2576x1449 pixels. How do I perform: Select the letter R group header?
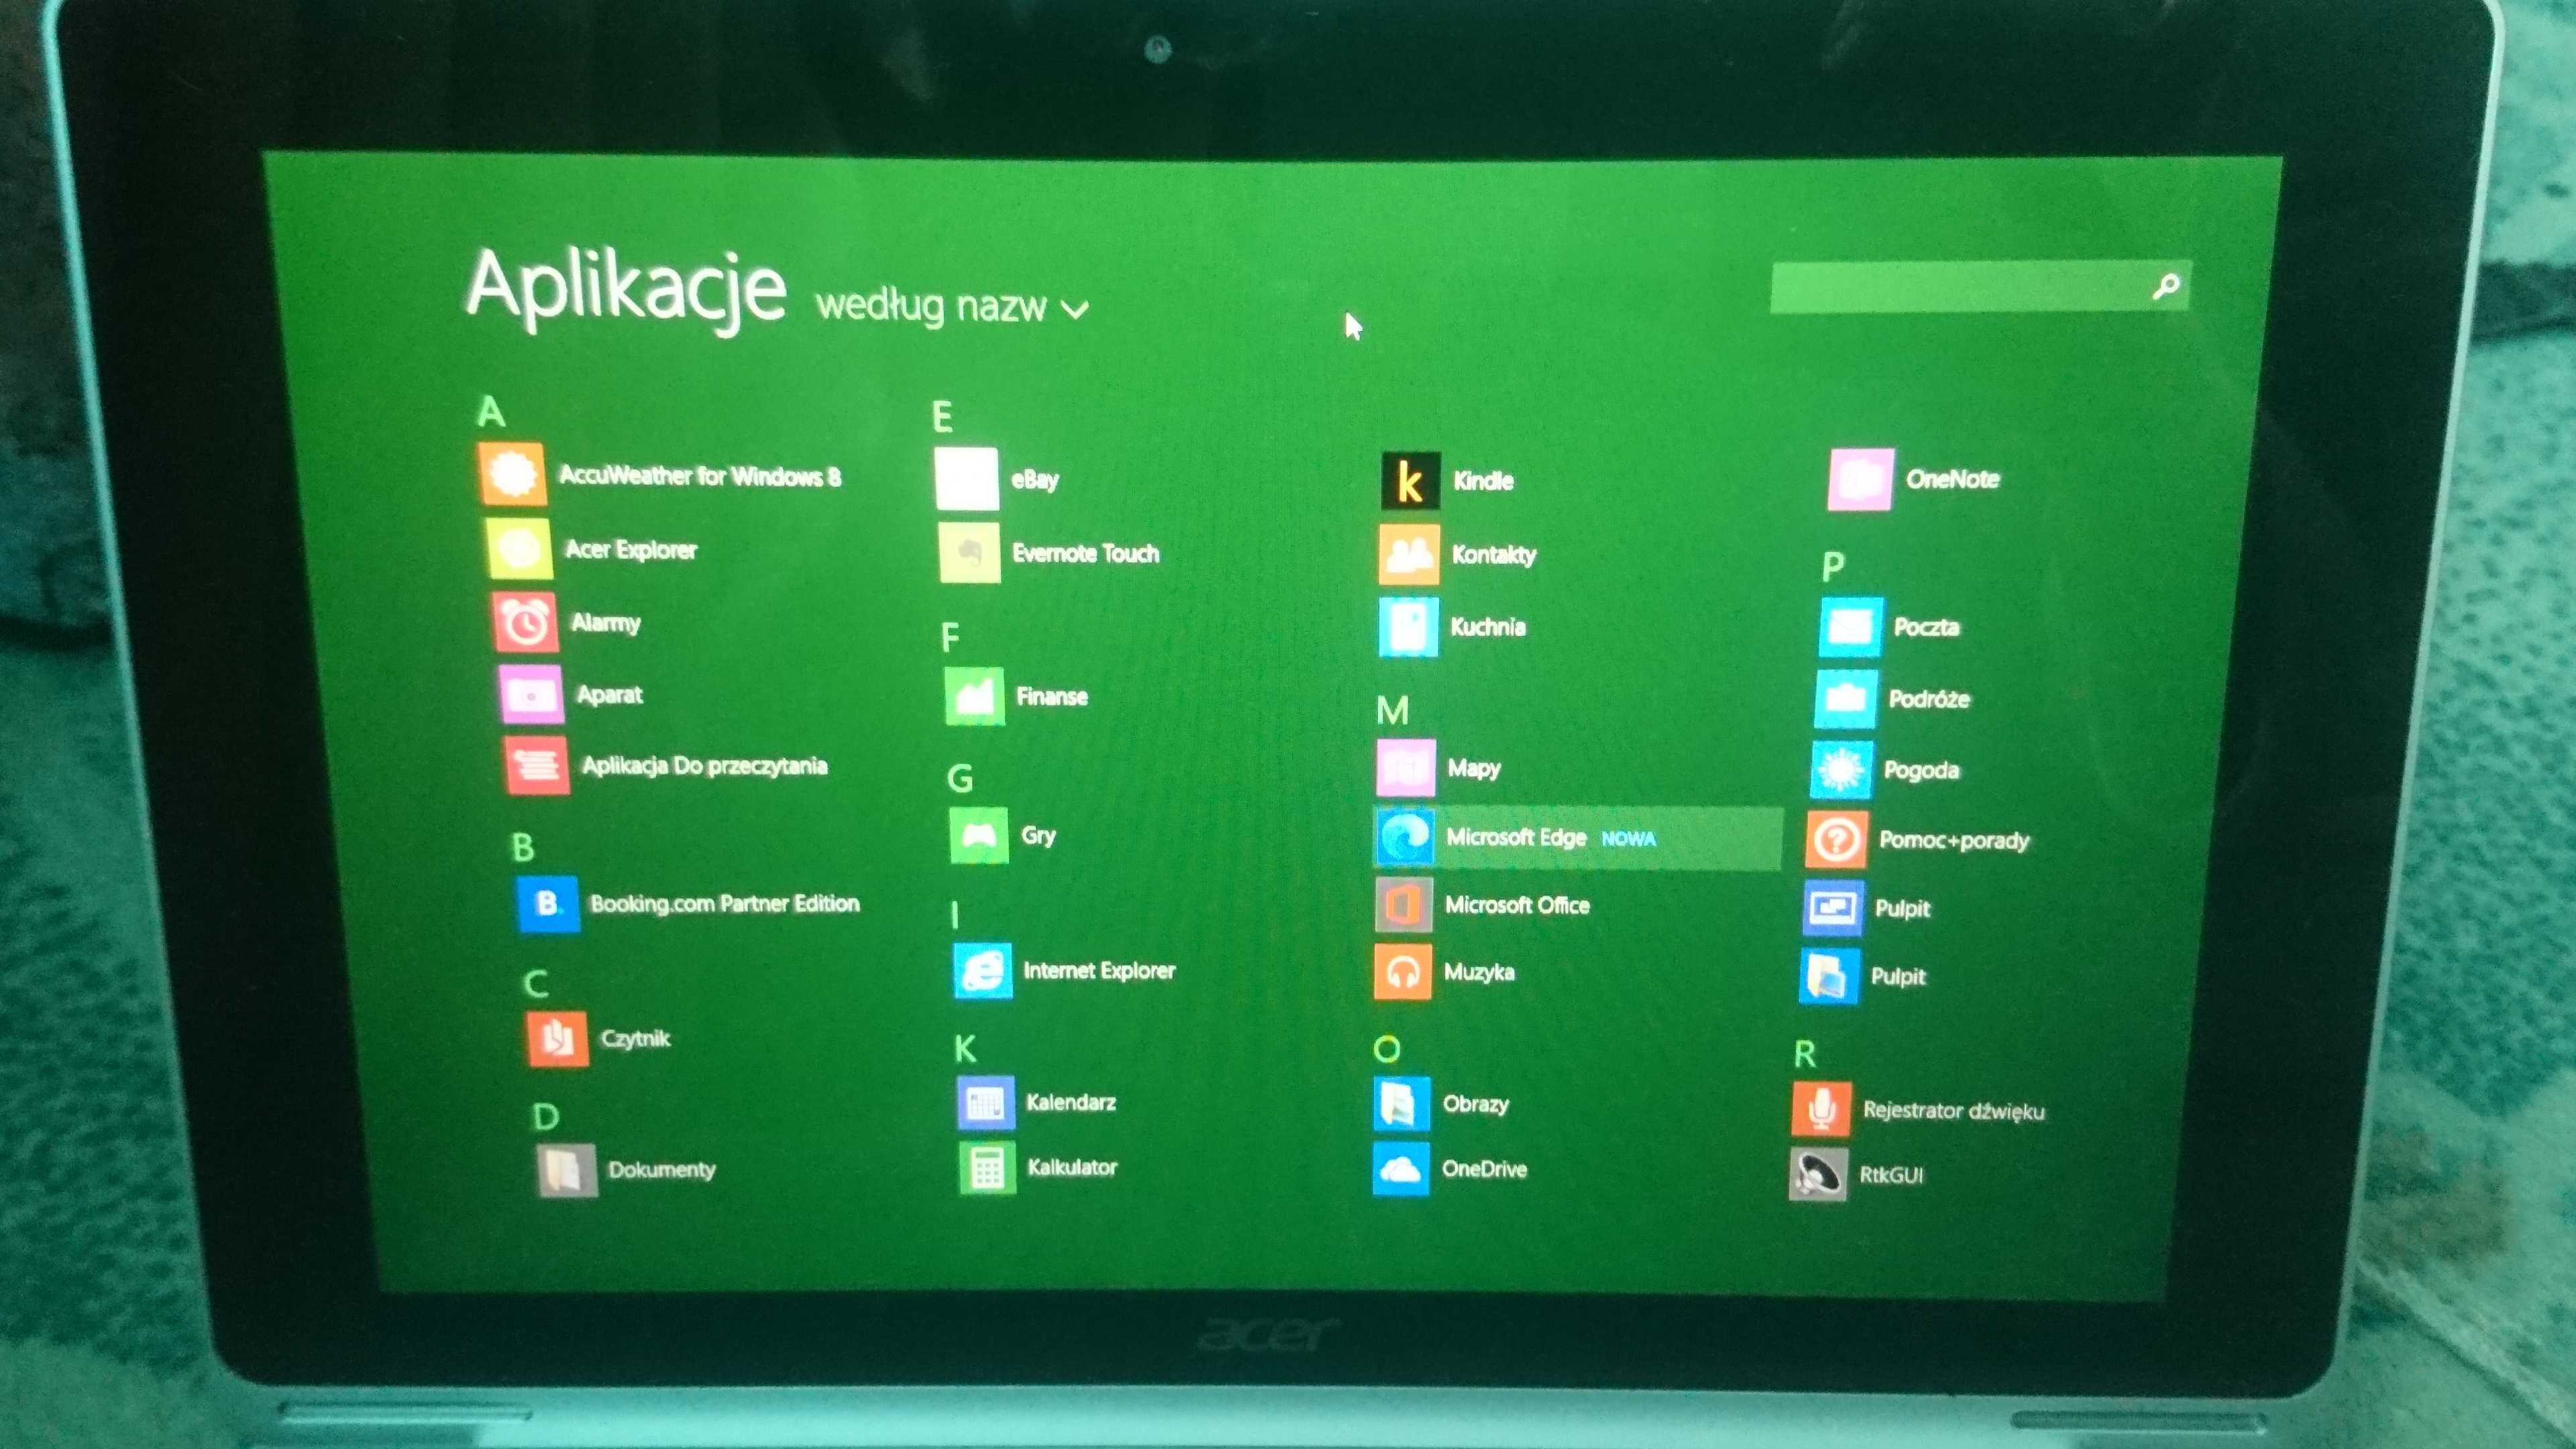pyautogui.click(x=1805, y=1054)
